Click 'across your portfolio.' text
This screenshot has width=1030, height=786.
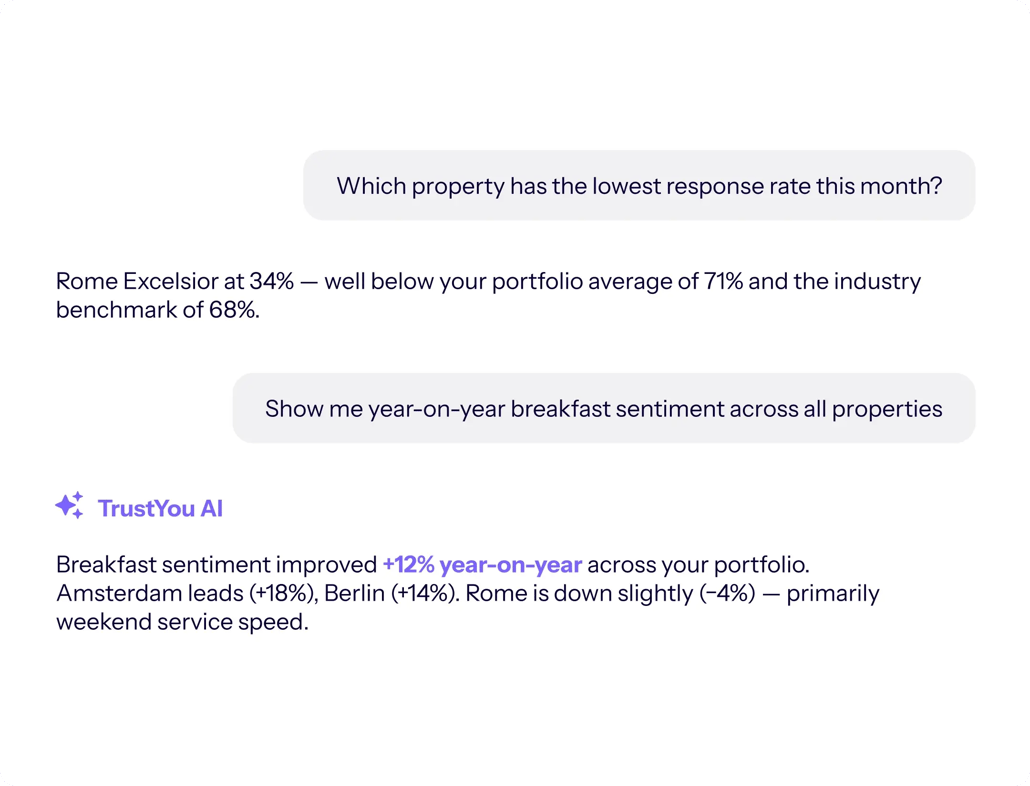pos(698,565)
